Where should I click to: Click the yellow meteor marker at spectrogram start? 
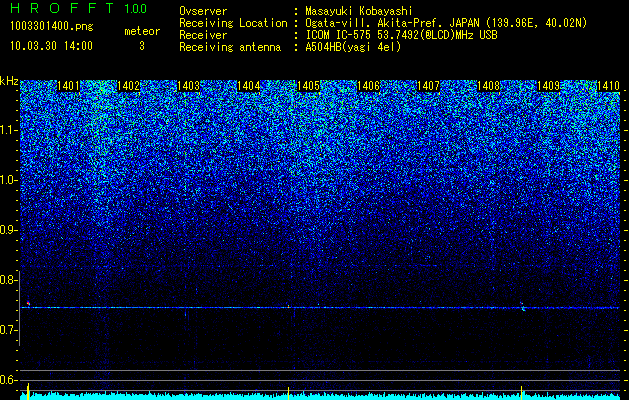coord(28,392)
